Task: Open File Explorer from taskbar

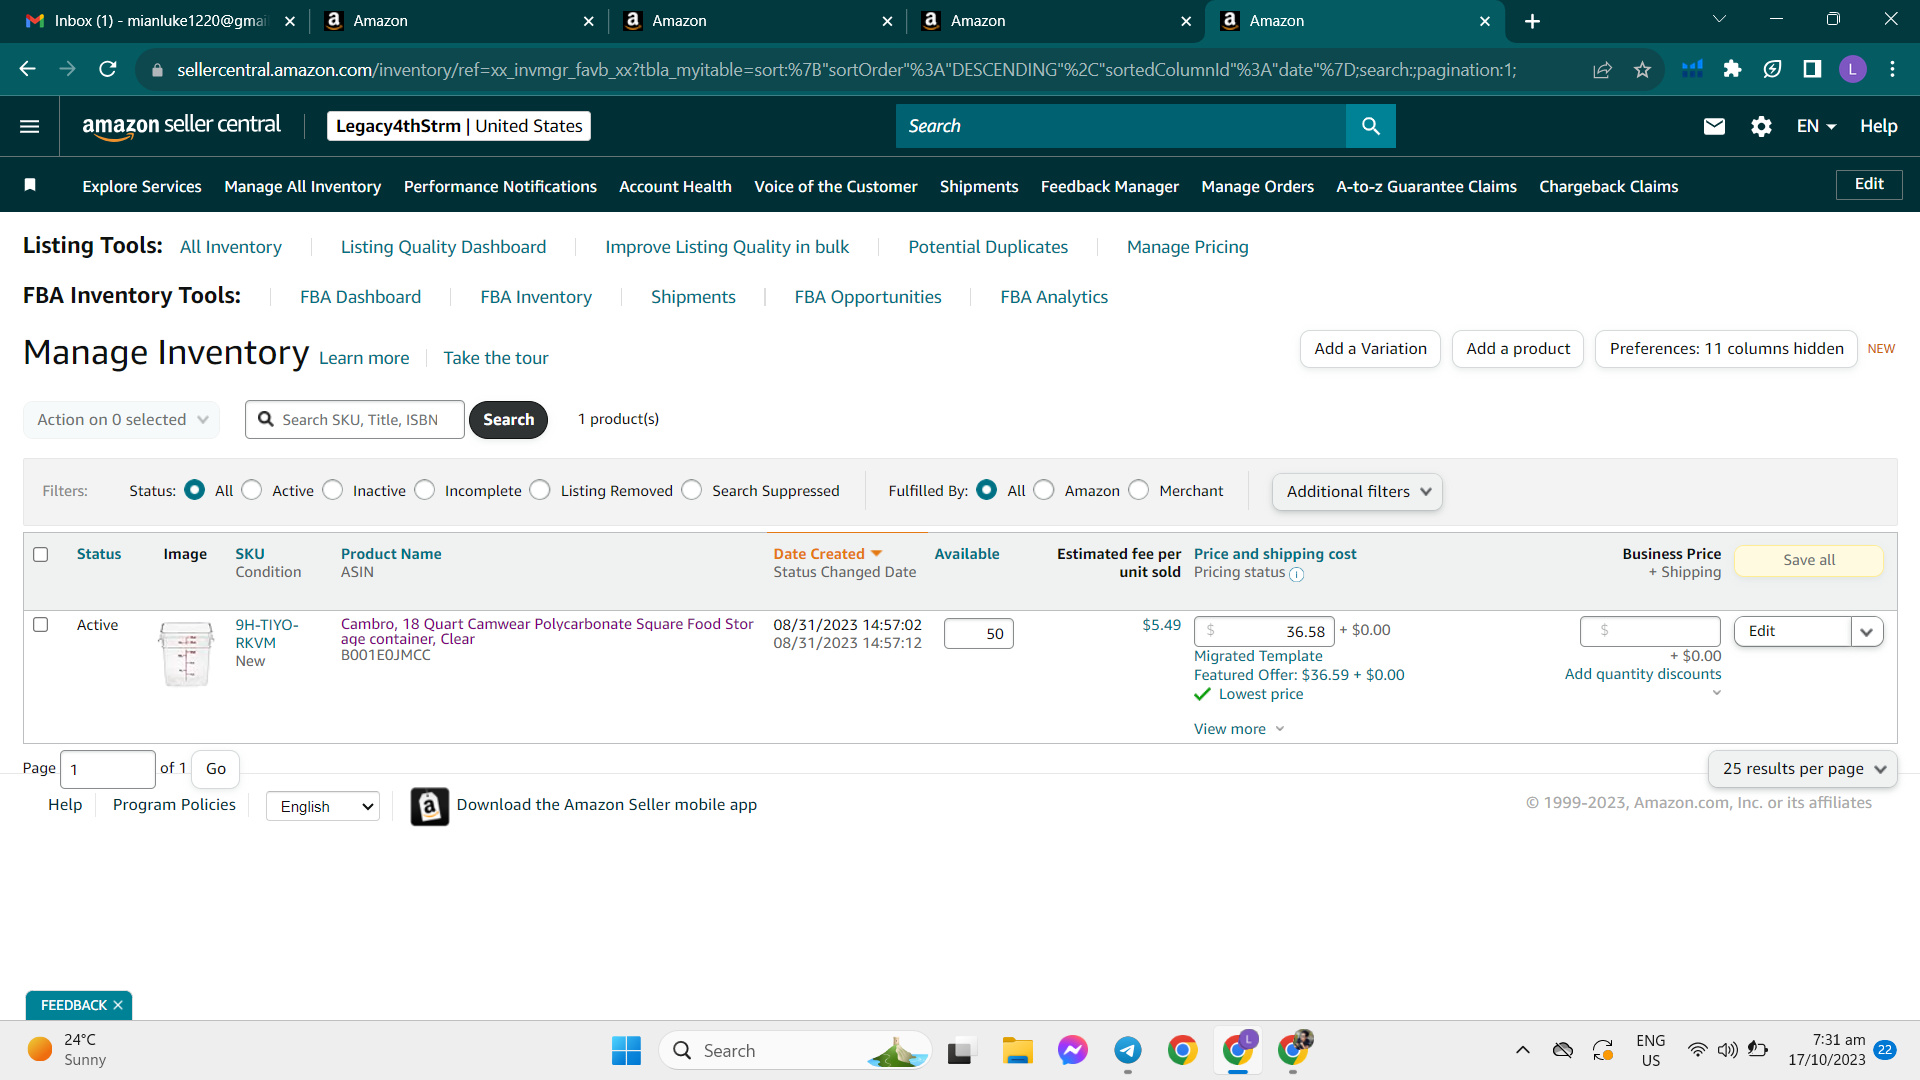Action: coord(1017,1050)
